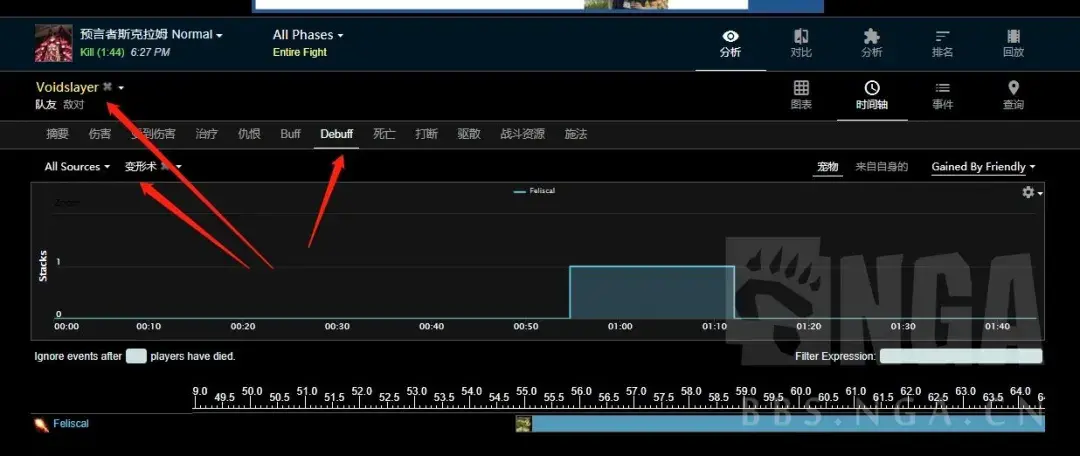Screen dimensions: 1080x456
Task: Open the chart settings gear icon
Action: [1029, 192]
